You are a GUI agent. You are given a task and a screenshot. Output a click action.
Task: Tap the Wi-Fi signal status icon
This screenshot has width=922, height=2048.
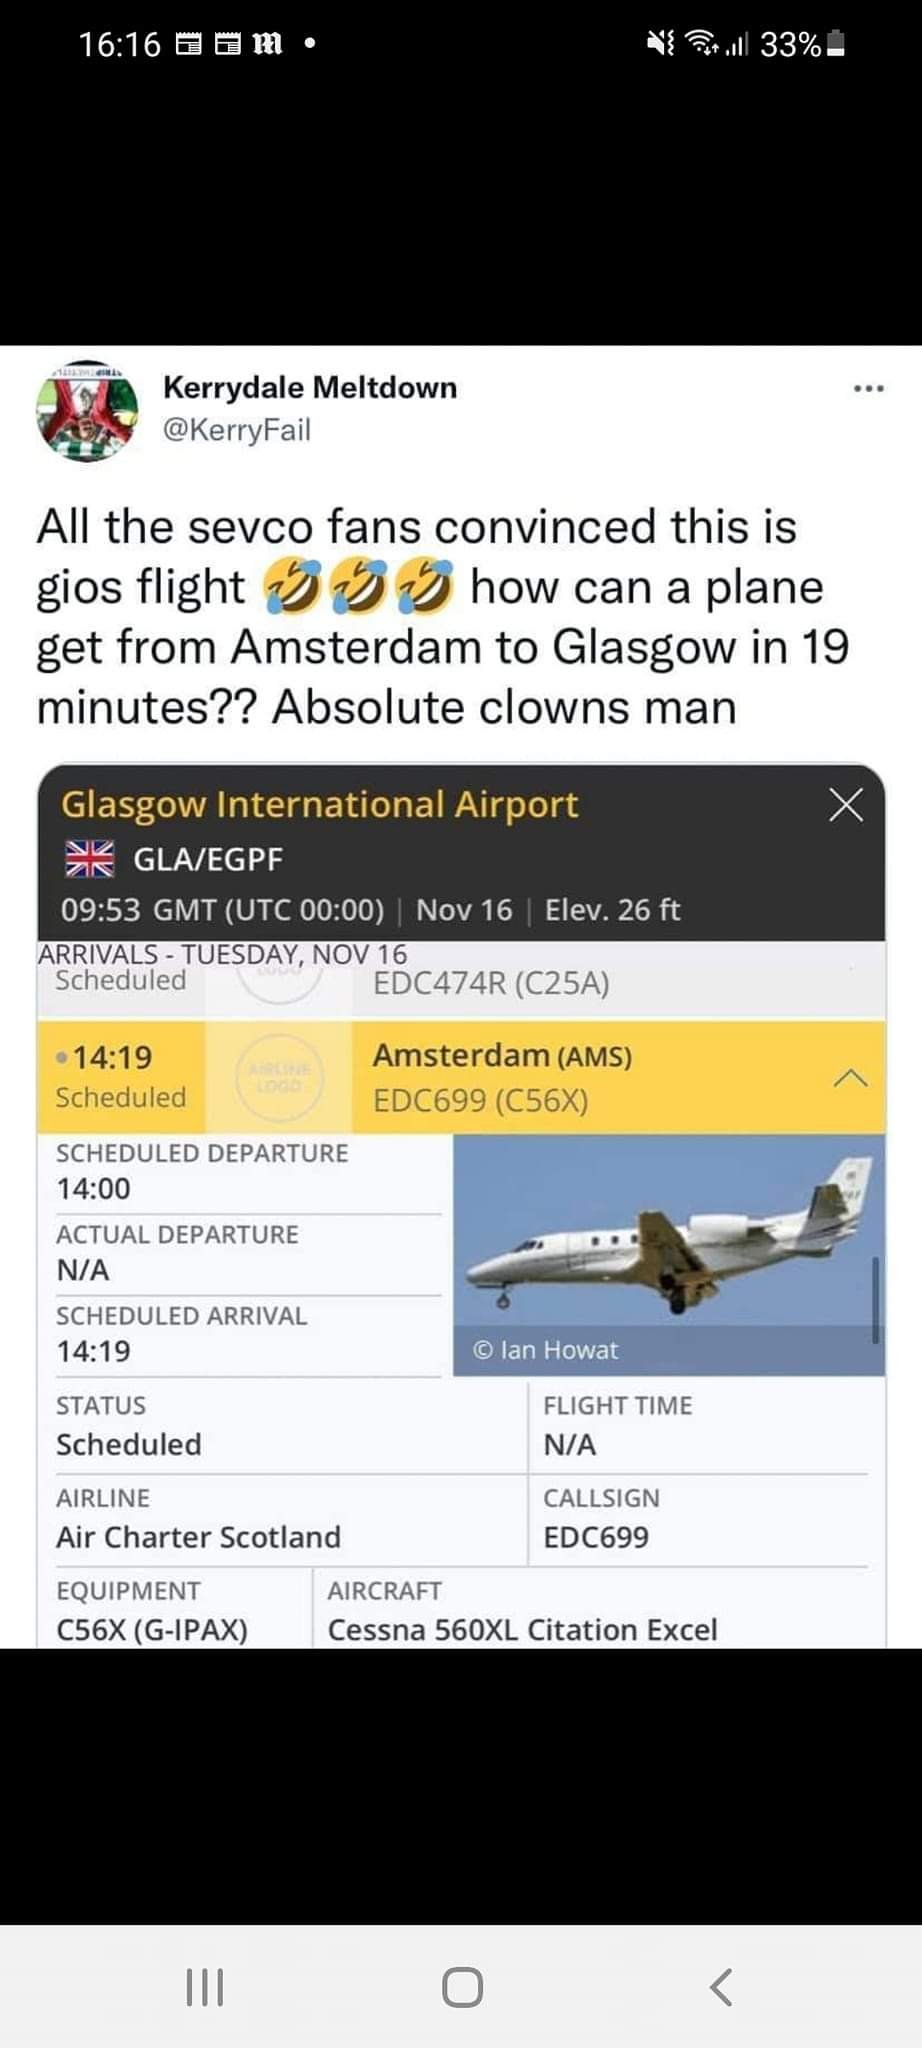[706, 44]
